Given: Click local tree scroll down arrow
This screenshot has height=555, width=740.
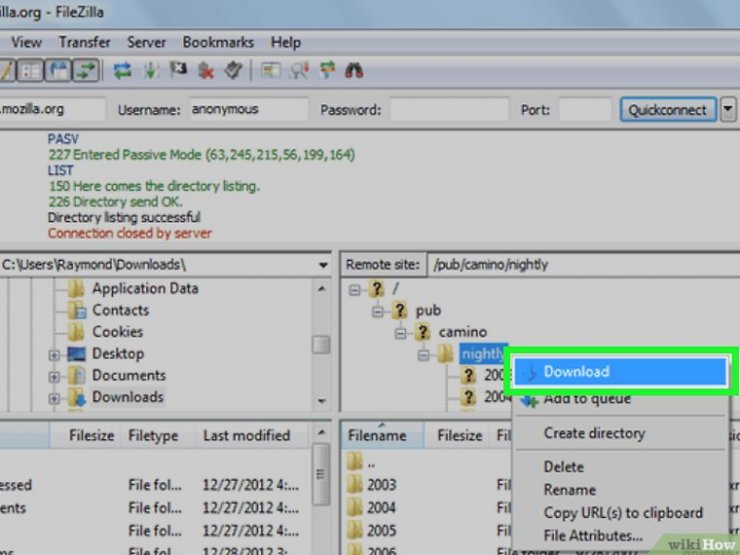Looking at the screenshot, I should (321, 401).
